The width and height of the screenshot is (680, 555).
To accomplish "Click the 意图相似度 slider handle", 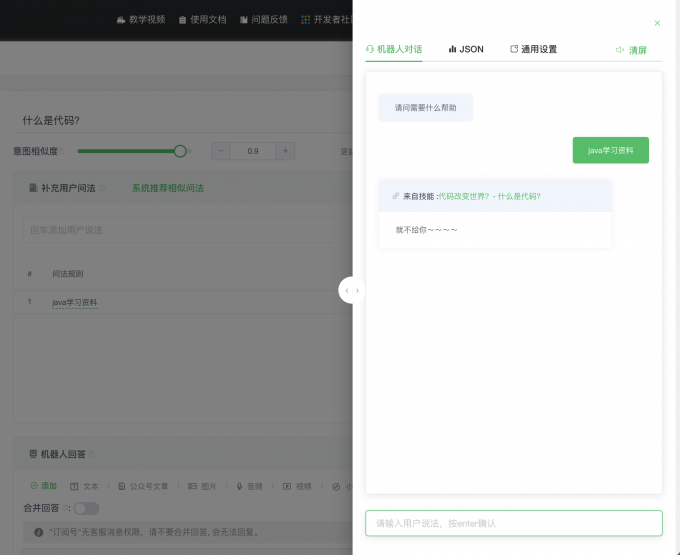I will (x=180, y=151).
